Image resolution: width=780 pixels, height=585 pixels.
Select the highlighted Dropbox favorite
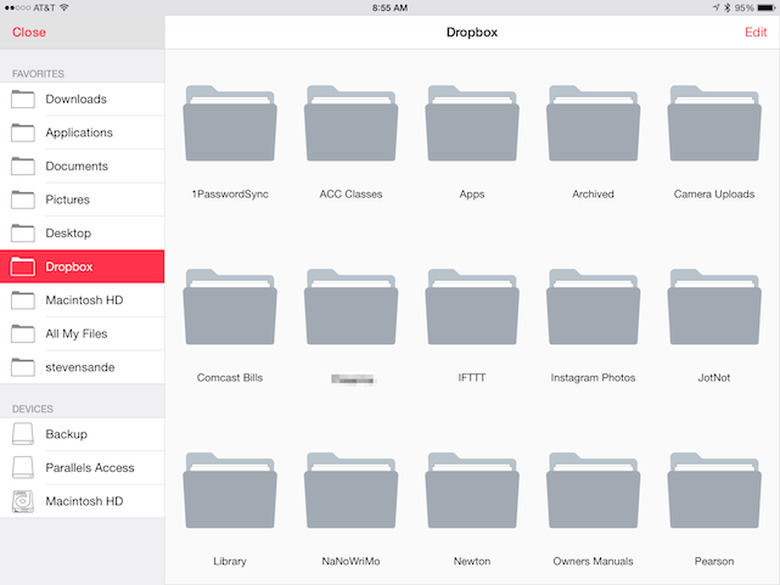tap(82, 267)
